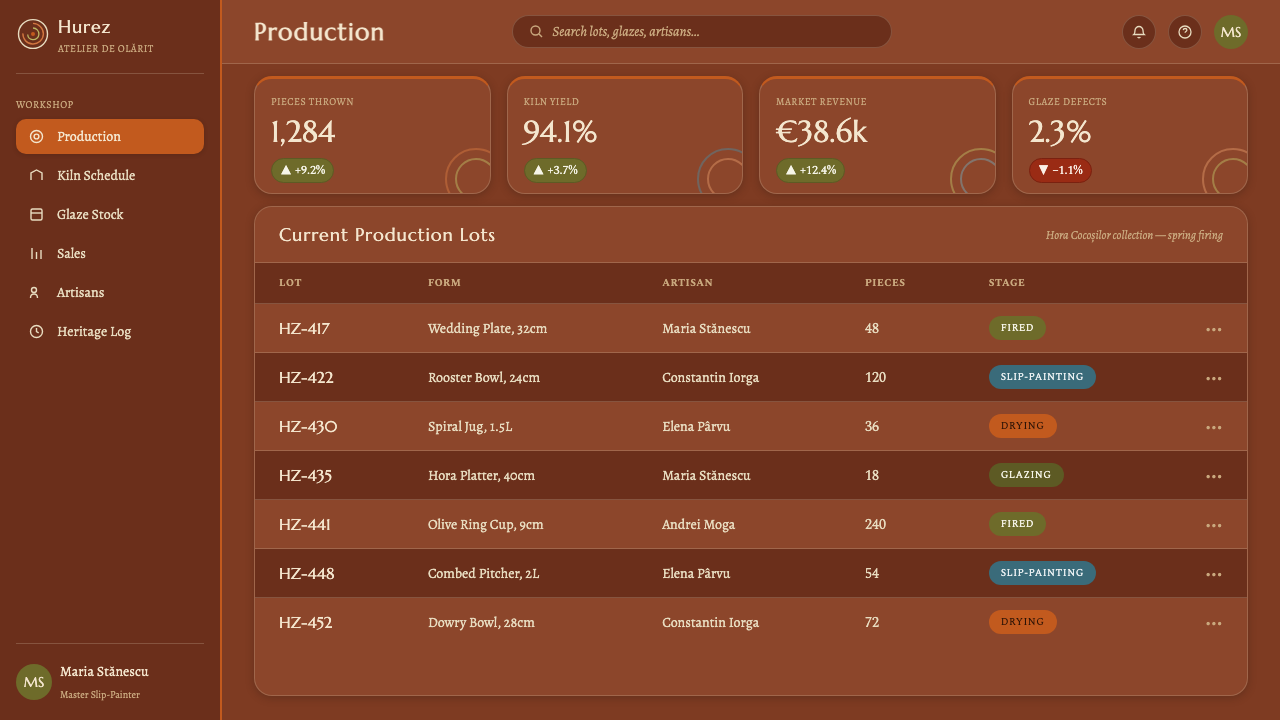Screen dimensions: 1280x720
Task: Open Kiln Schedule page
Action: (x=110, y=176)
